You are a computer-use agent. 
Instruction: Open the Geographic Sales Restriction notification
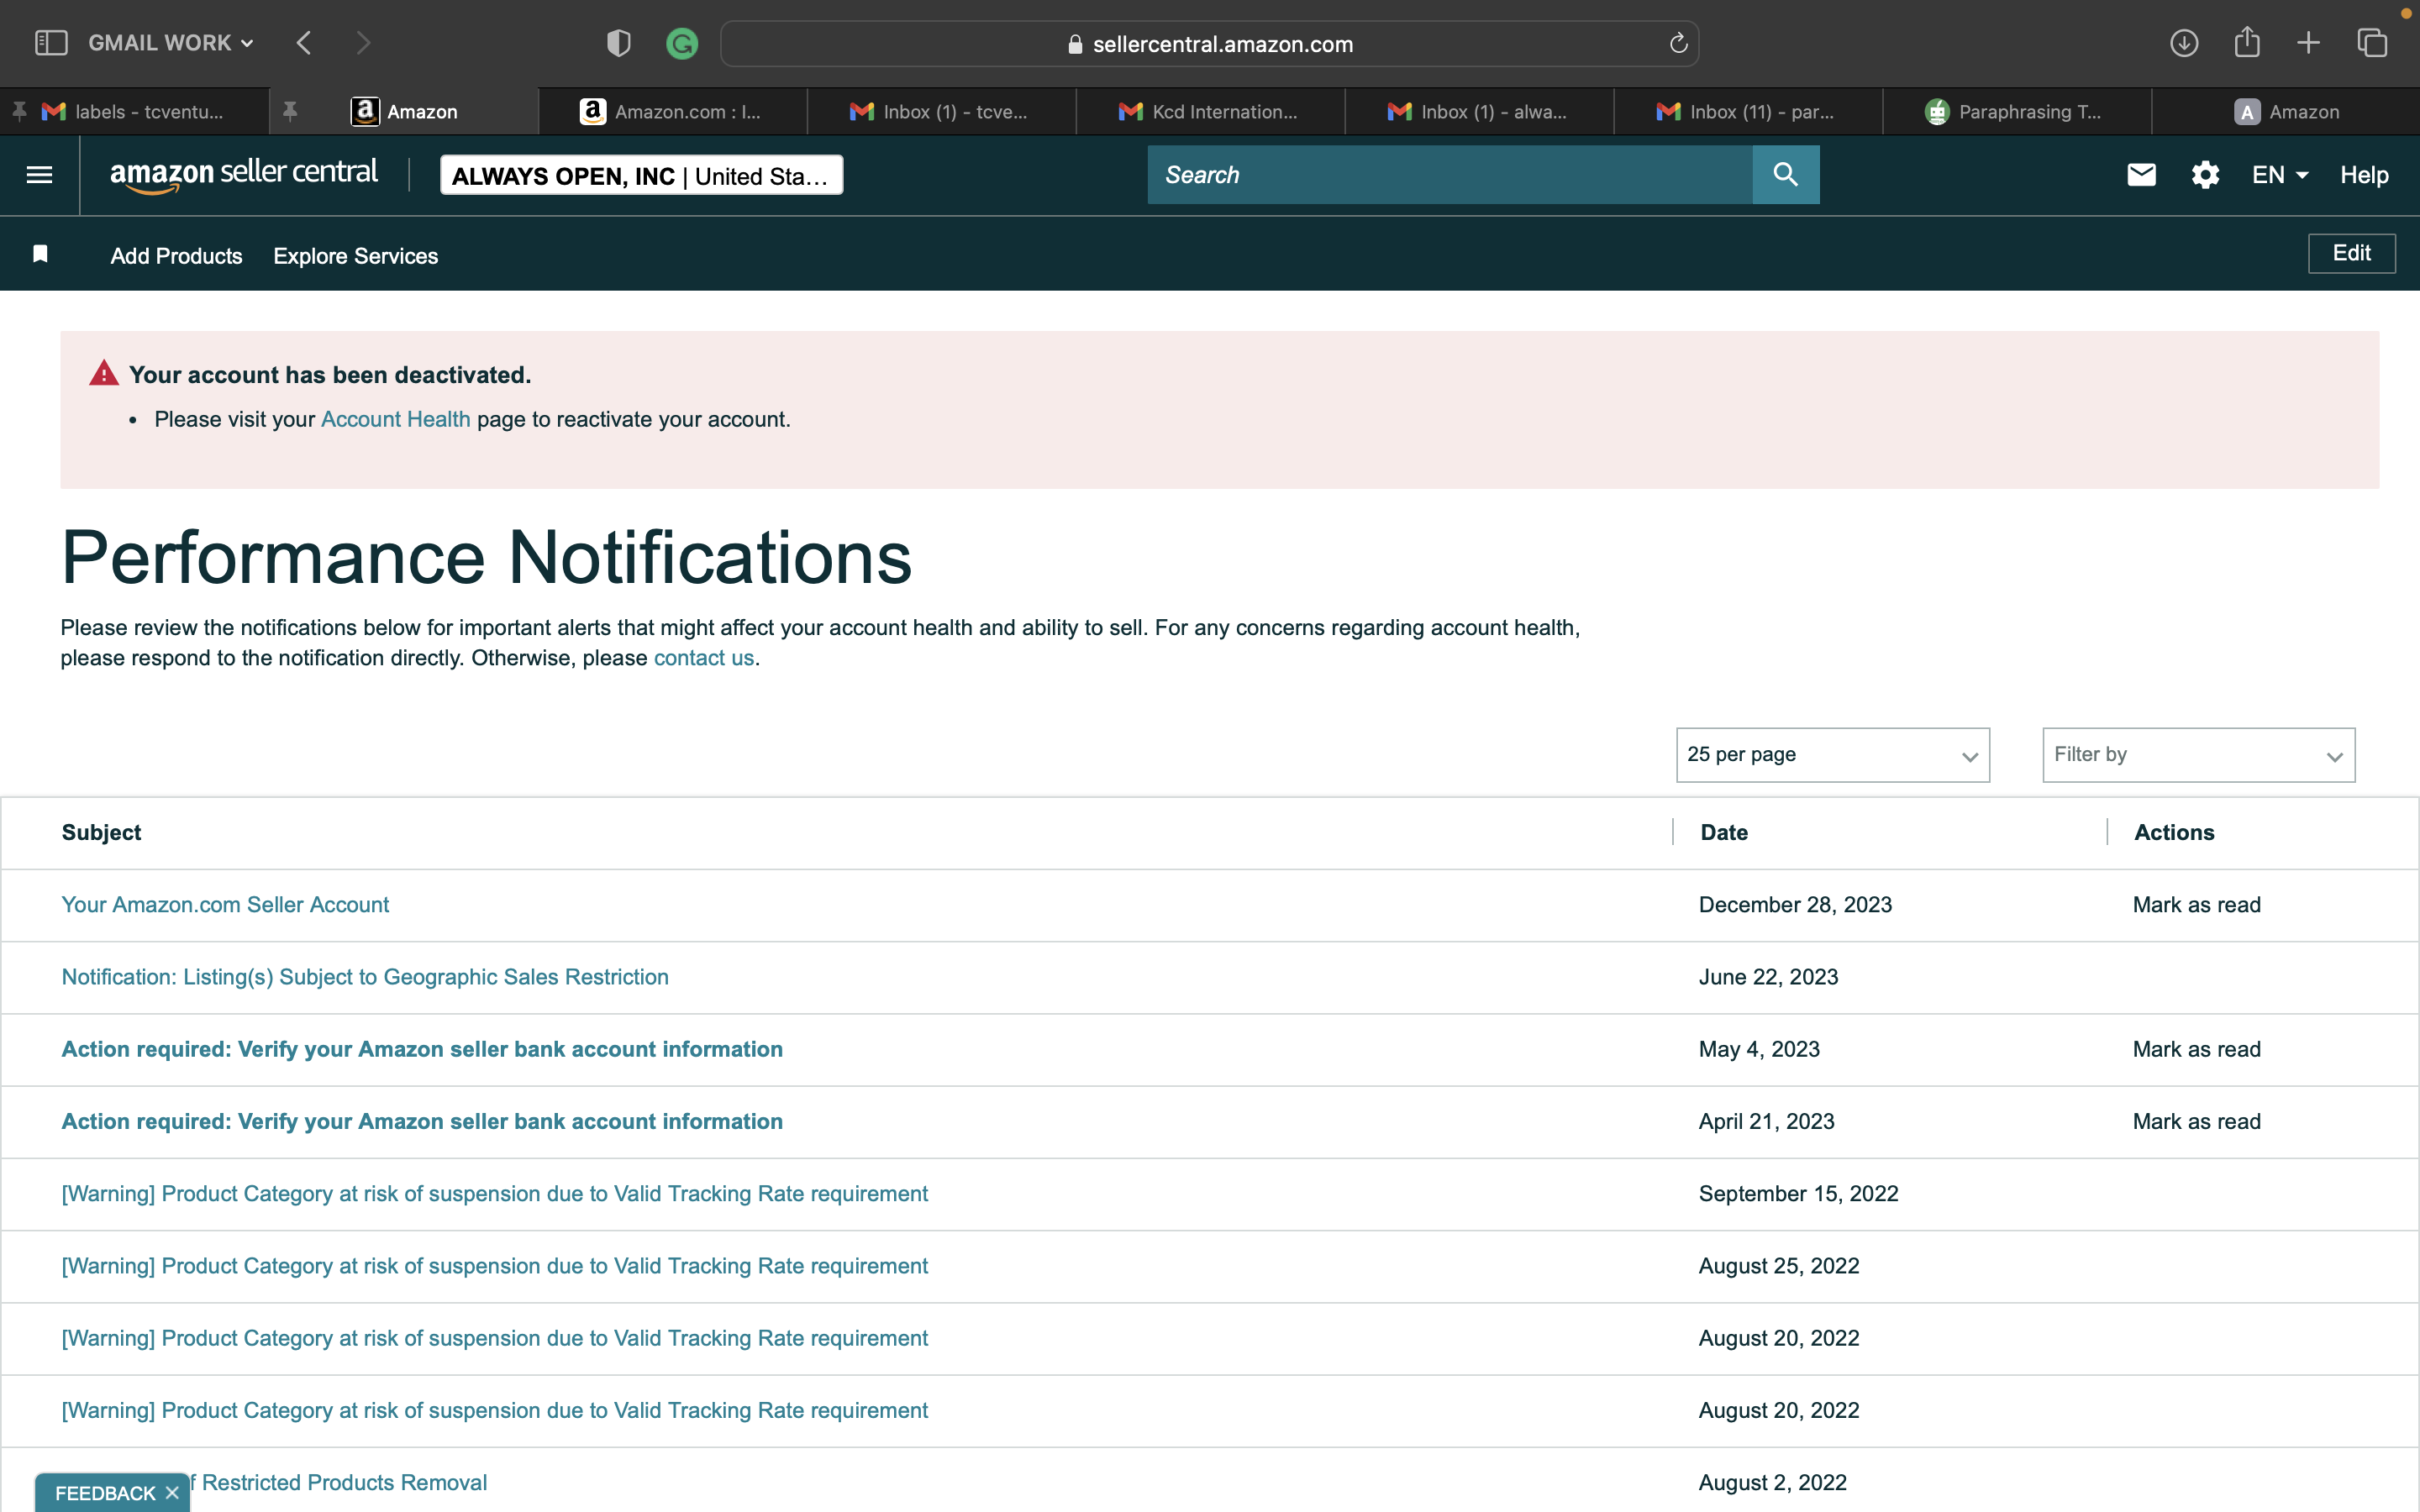365,977
